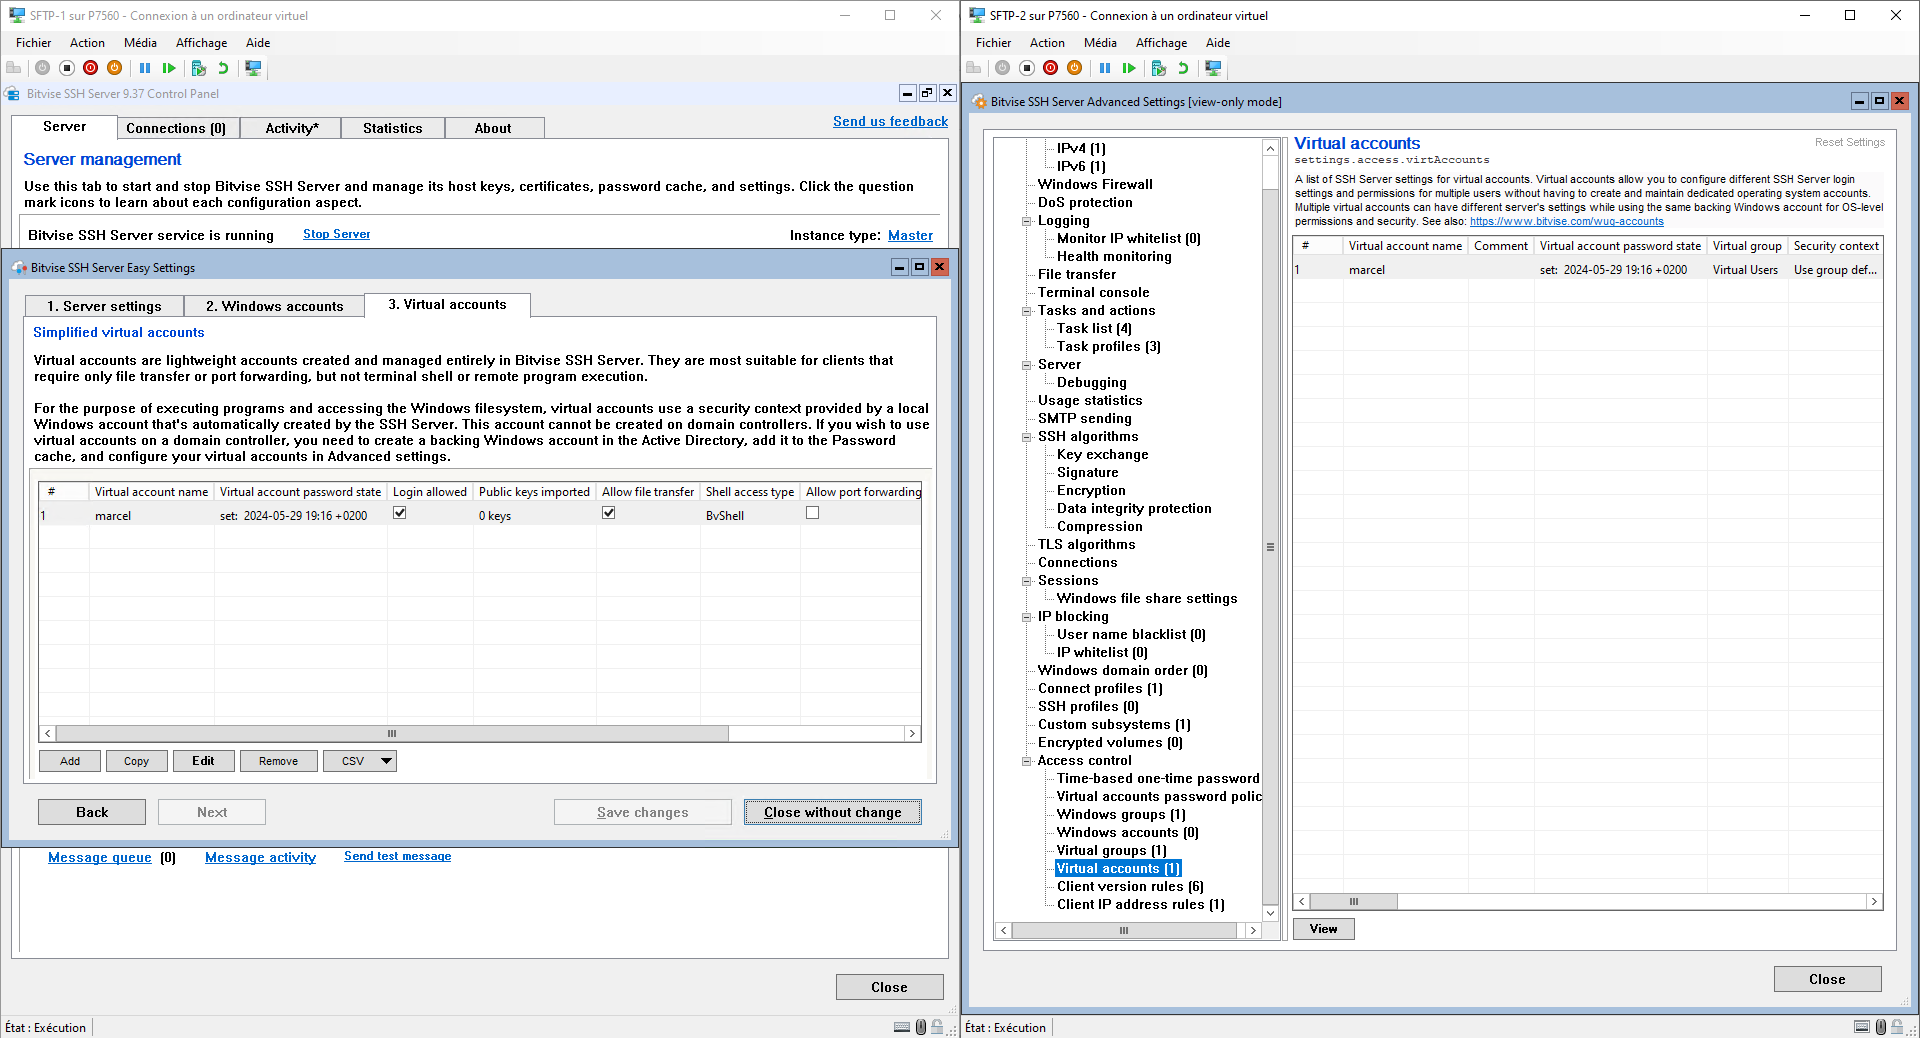Select the marcel row in Advanced Settings table
The image size is (1920, 1038).
[x=1587, y=270]
